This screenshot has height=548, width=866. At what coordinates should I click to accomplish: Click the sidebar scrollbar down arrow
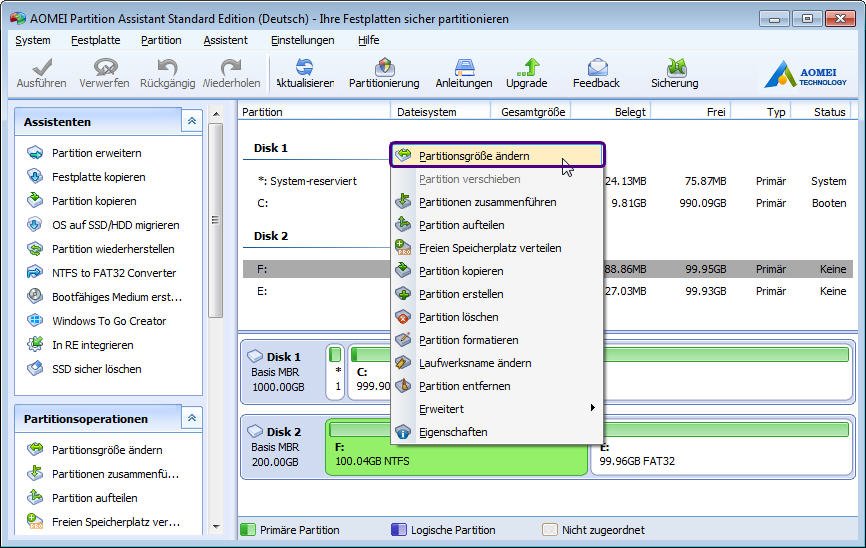tap(216, 527)
